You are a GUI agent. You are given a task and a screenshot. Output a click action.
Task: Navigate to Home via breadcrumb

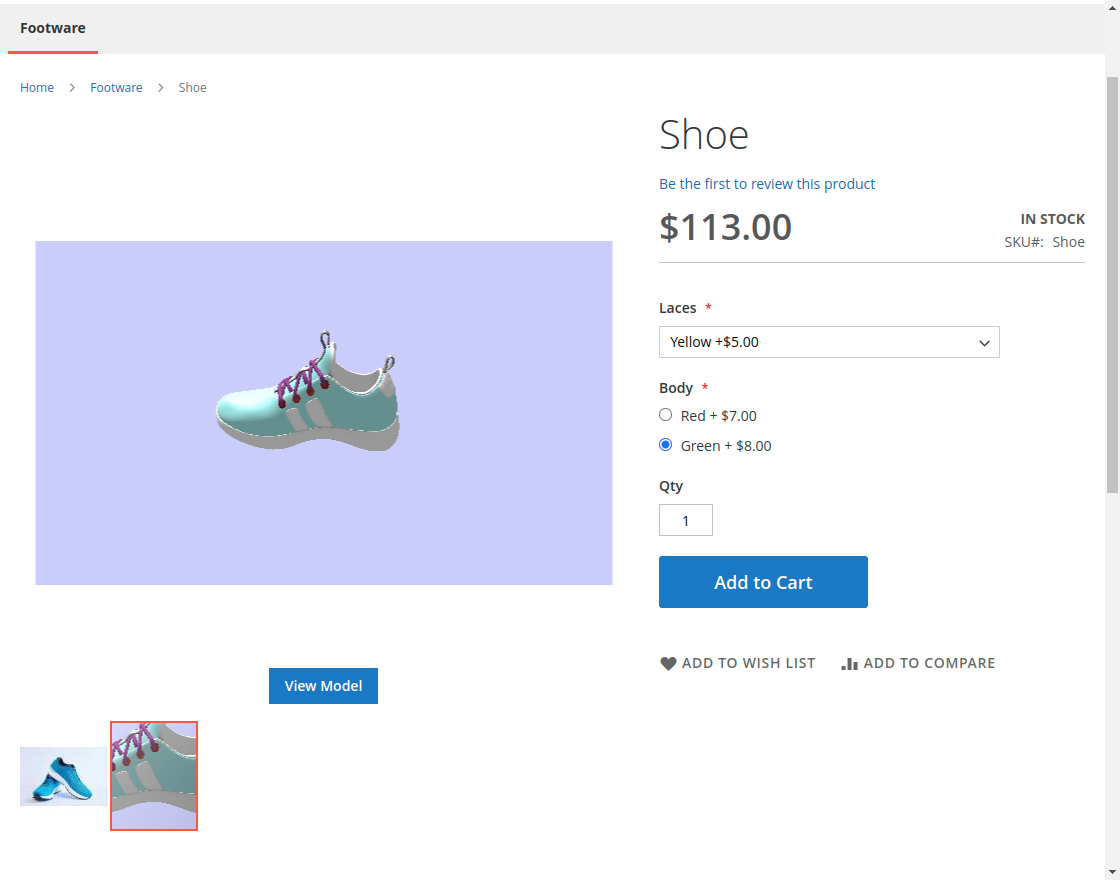pyautogui.click(x=37, y=87)
